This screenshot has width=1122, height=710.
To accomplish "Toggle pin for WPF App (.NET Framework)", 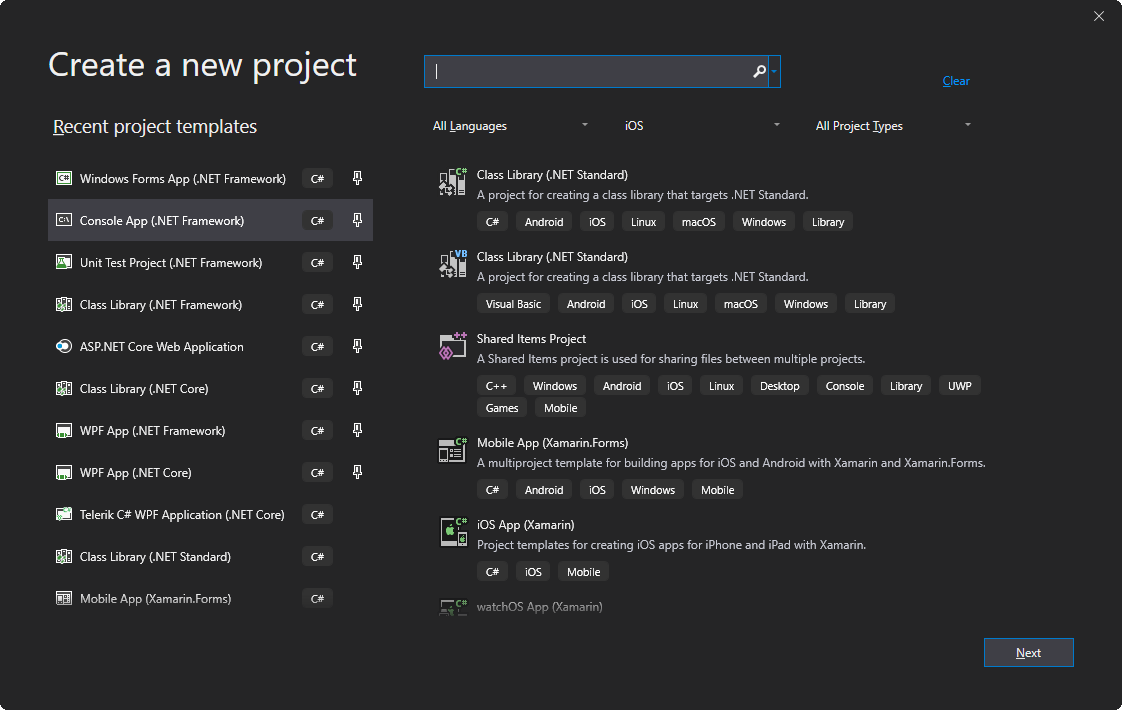I will pyautogui.click(x=357, y=431).
